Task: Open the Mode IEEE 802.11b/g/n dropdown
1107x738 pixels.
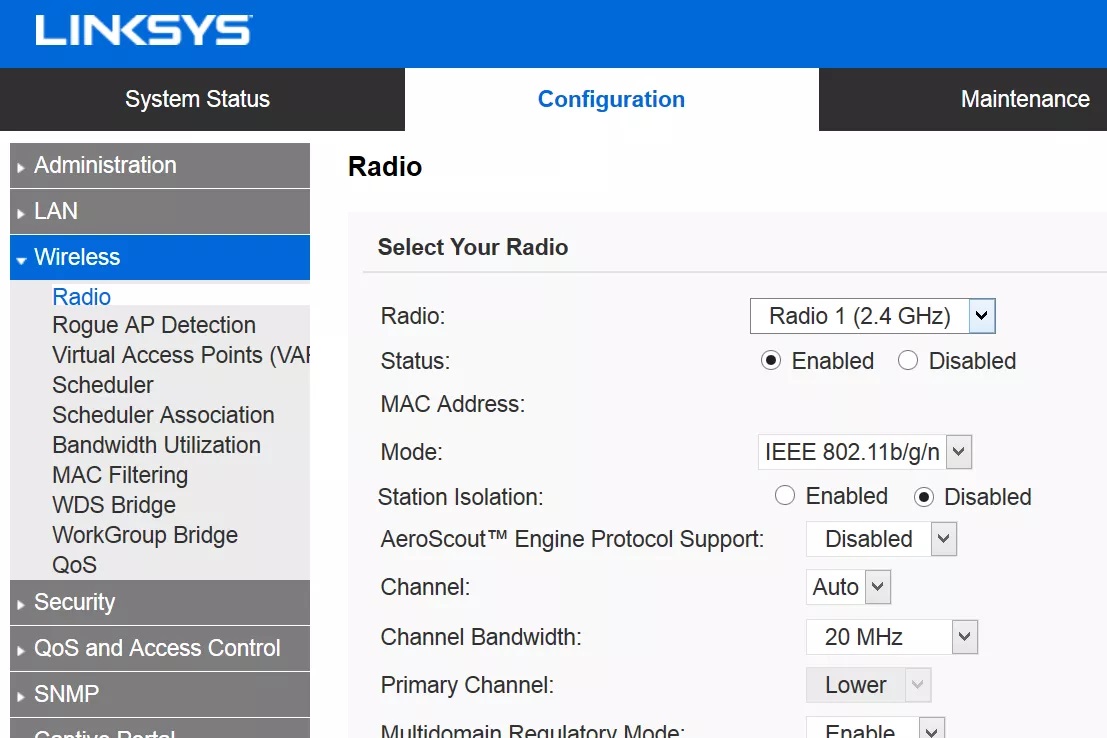Action: (864, 452)
